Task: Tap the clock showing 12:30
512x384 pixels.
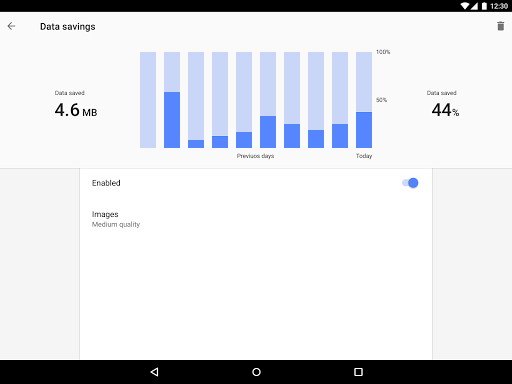Action: (x=499, y=6)
